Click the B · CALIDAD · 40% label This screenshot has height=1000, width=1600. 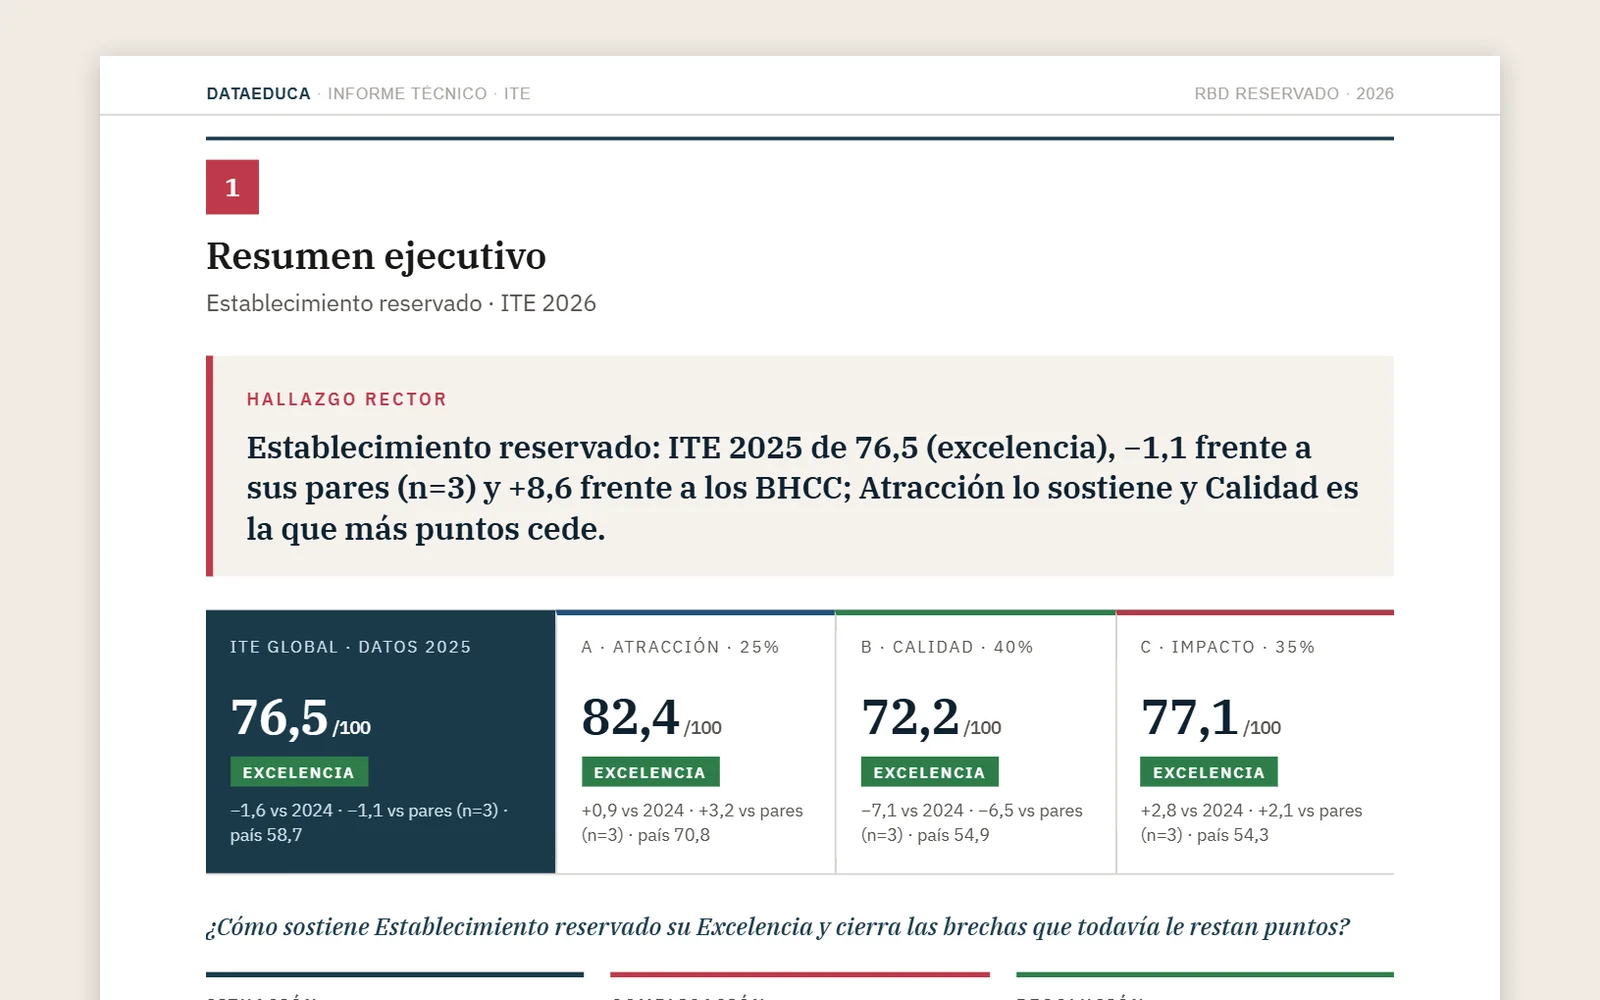pos(947,647)
